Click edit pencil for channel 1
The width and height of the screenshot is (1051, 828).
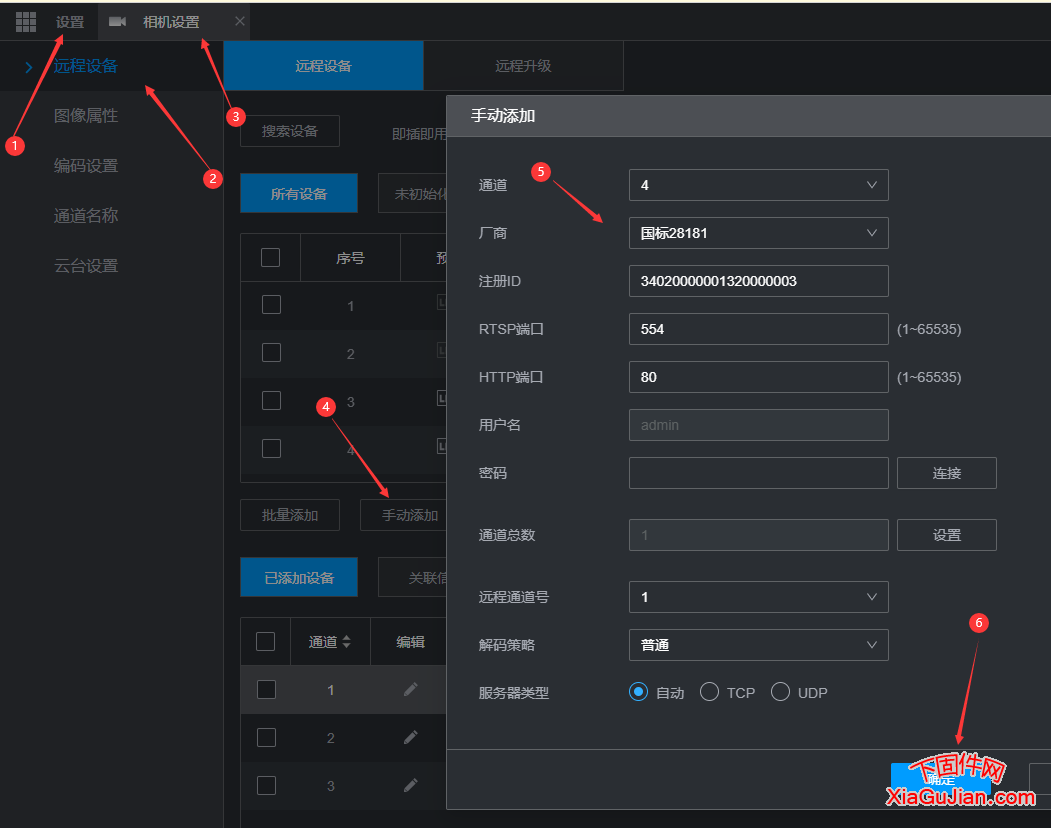410,689
